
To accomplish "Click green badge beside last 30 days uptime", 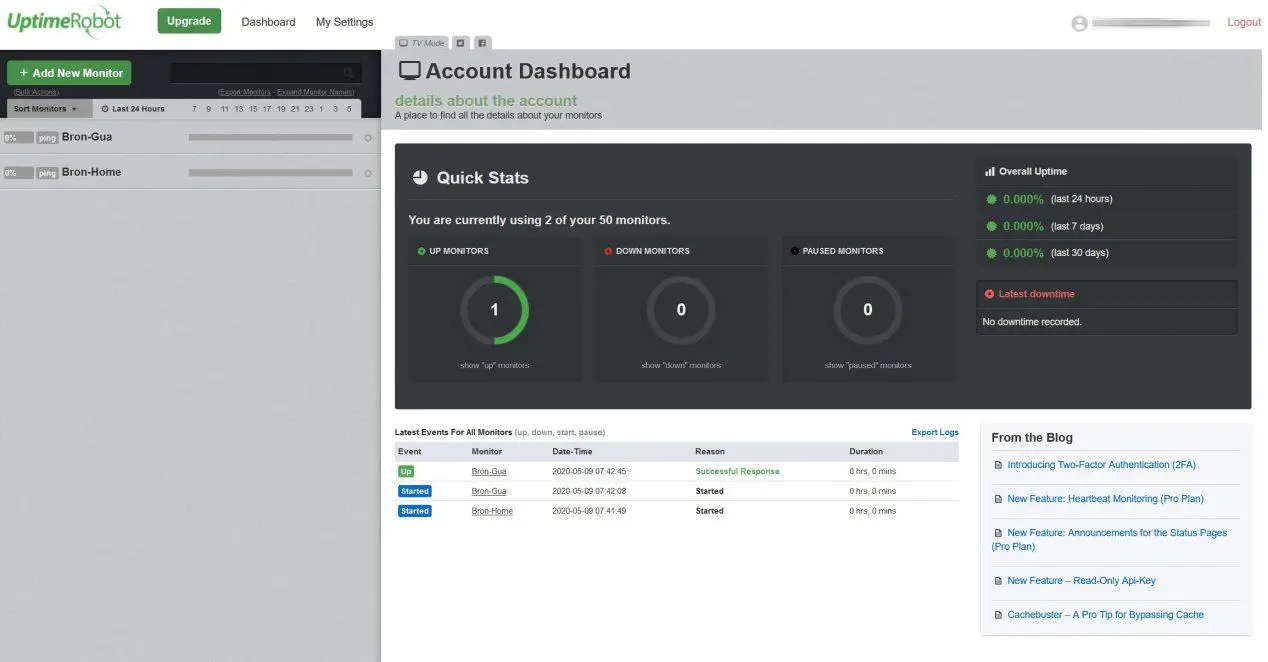I will 992,253.
